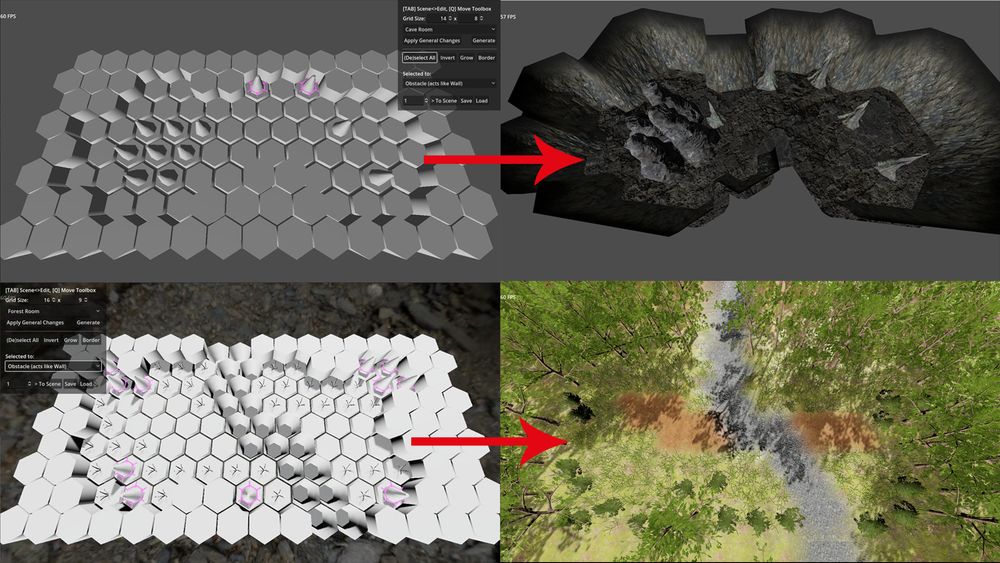Viewport: 1000px width, 563px height.
Task: Click the '[TAB] Scene<>Edit' hint in Cave toolbox
Action: (427, 9)
